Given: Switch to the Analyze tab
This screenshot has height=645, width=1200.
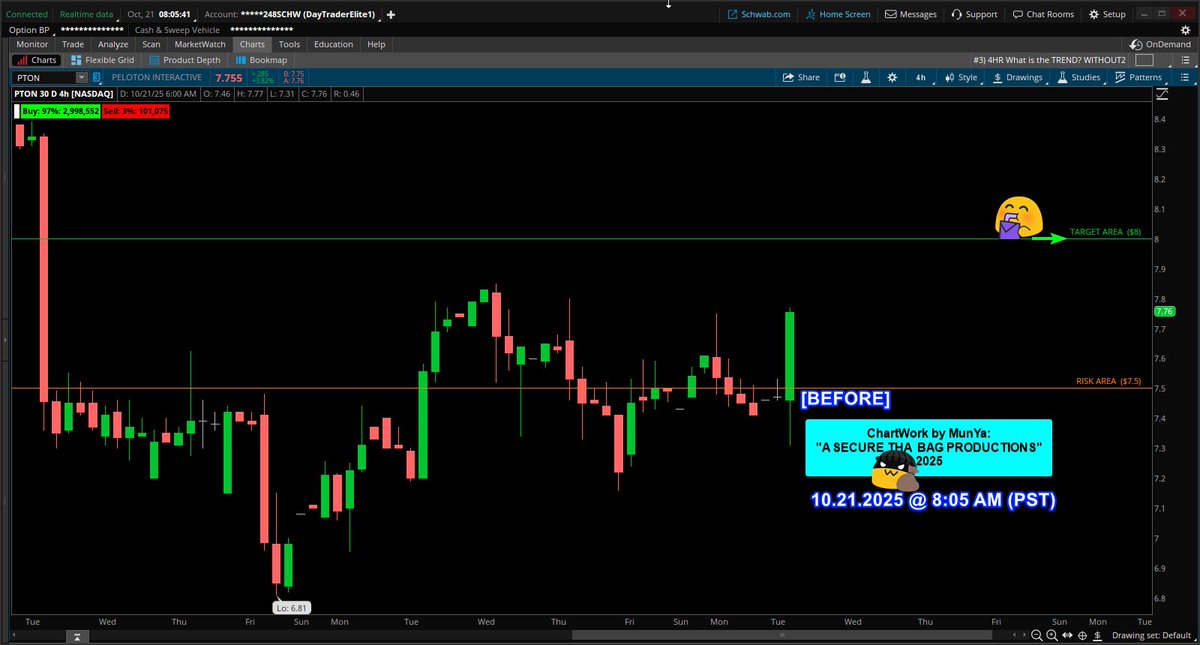Looking at the screenshot, I should pos(113,44).
